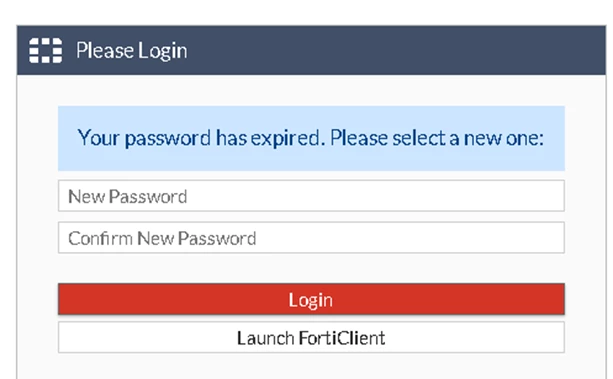Click the red Login button
Screen dimensions: 613x379
311,299
